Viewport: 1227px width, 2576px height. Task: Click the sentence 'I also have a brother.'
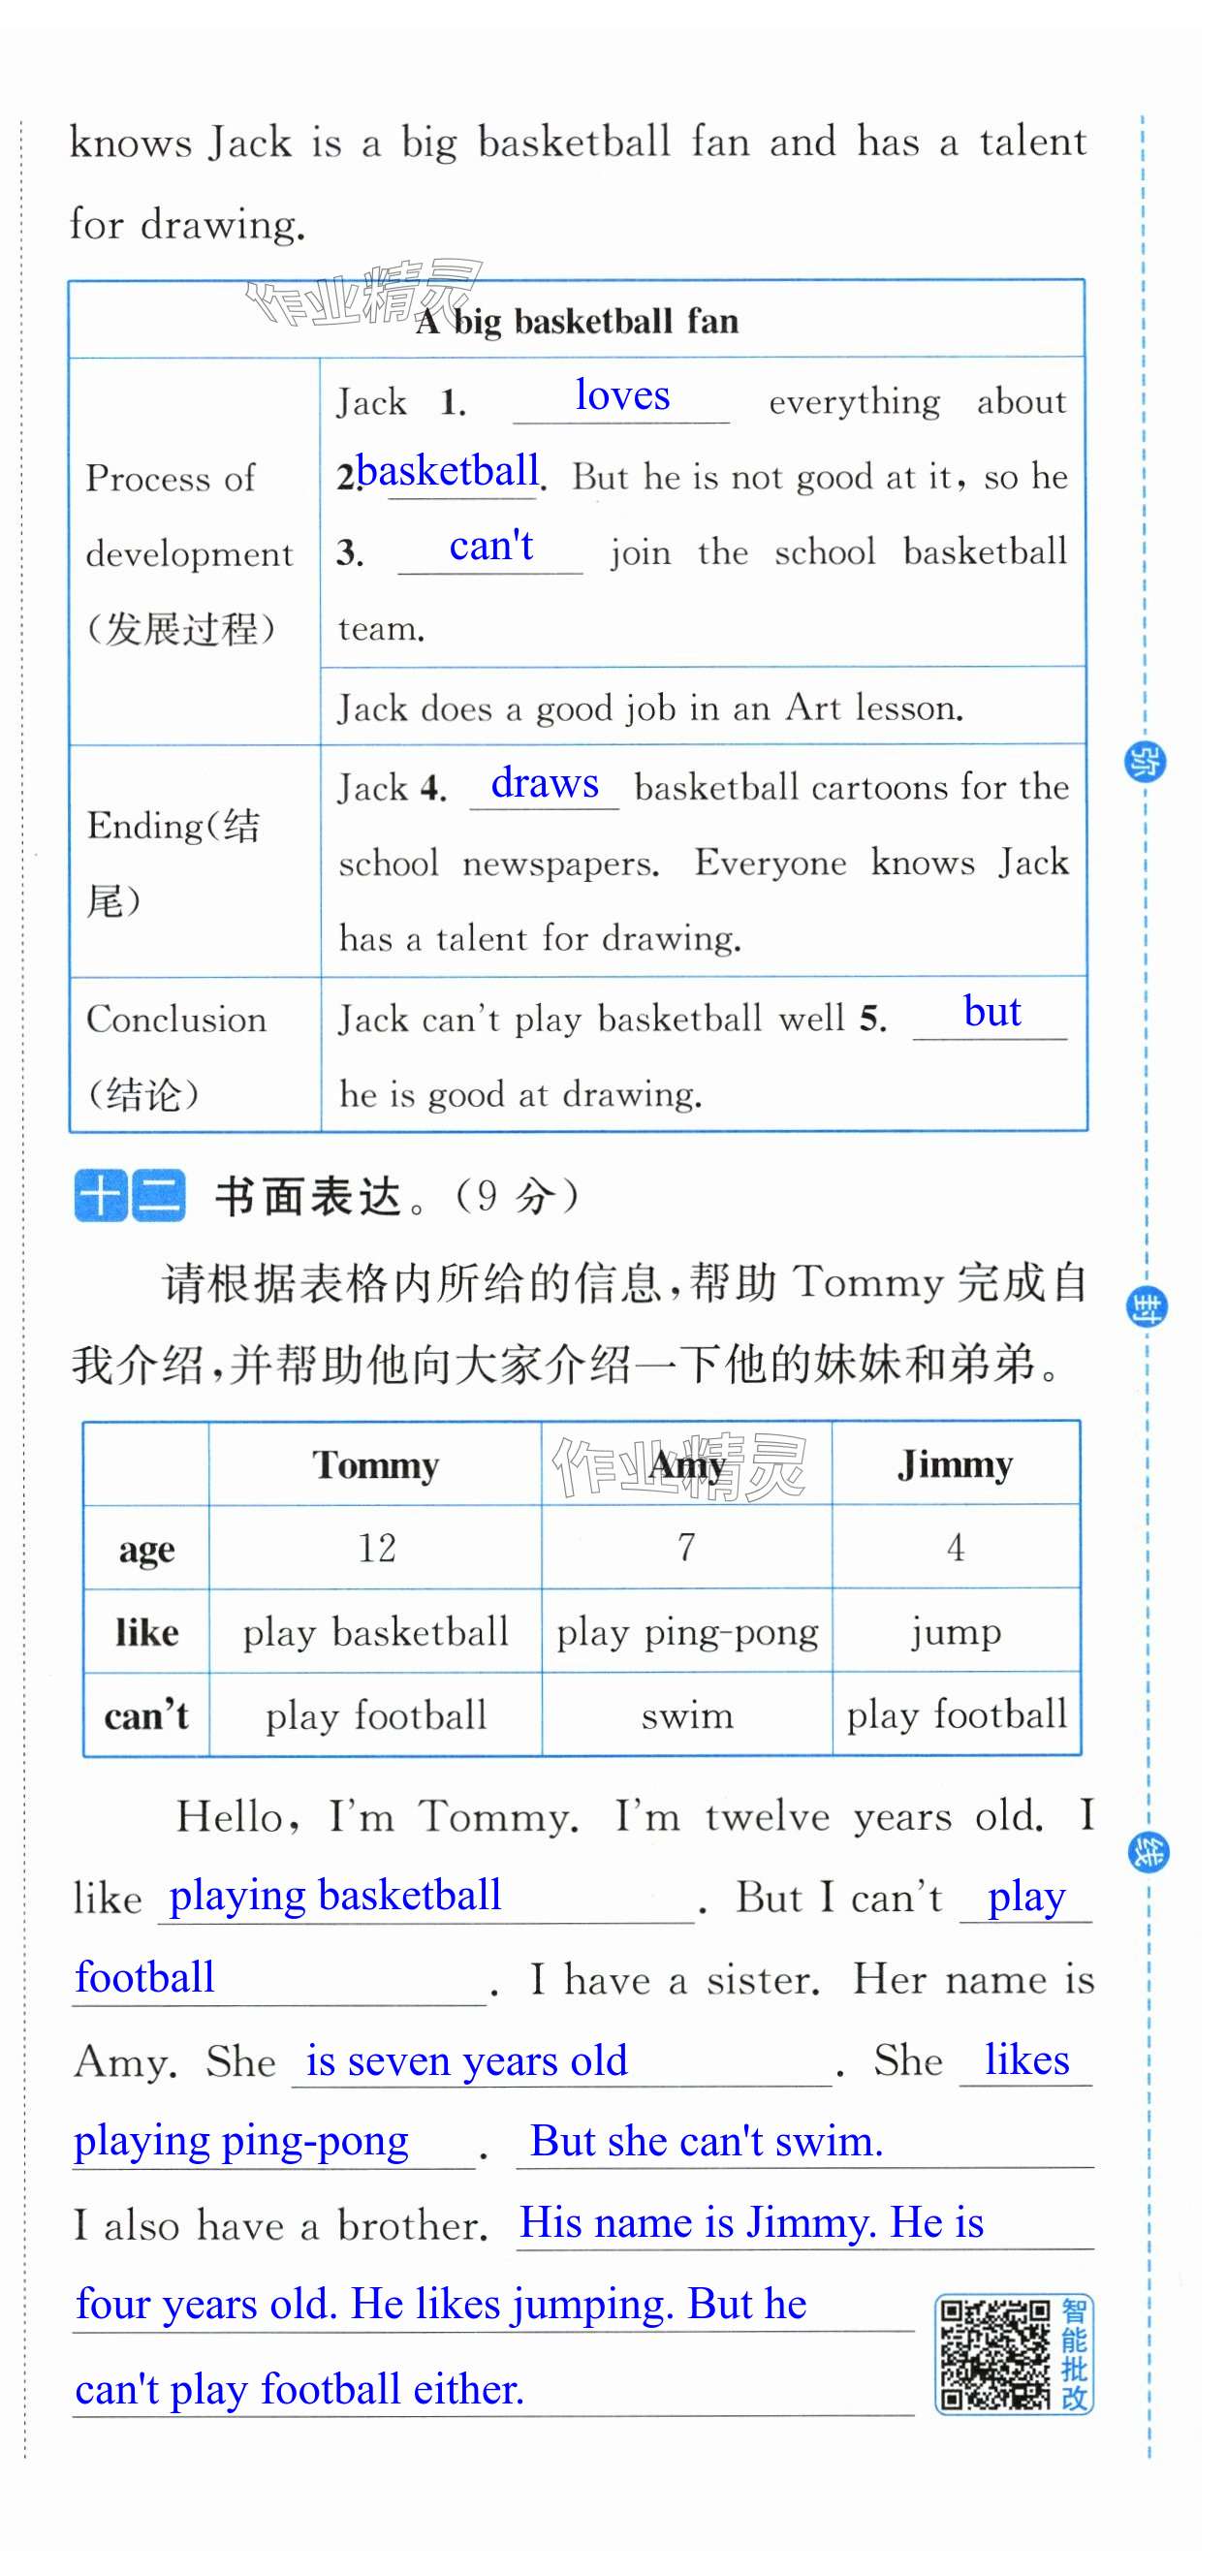282,2226
